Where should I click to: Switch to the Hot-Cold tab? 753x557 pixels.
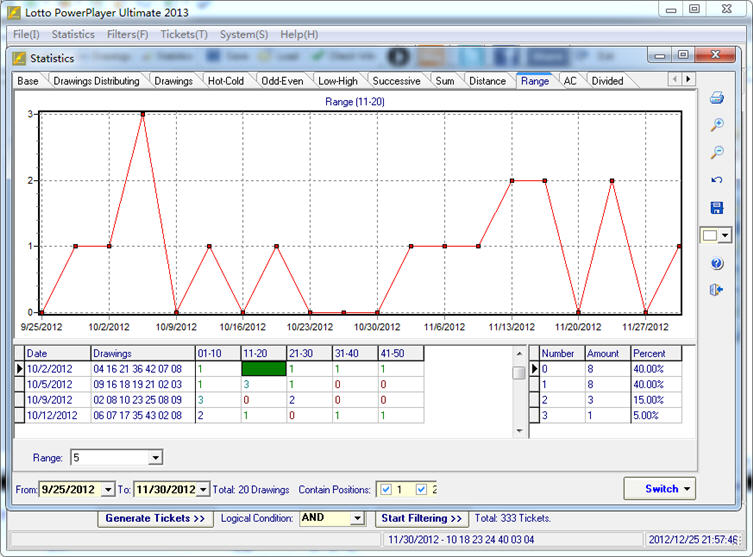[x=226, y=81]
